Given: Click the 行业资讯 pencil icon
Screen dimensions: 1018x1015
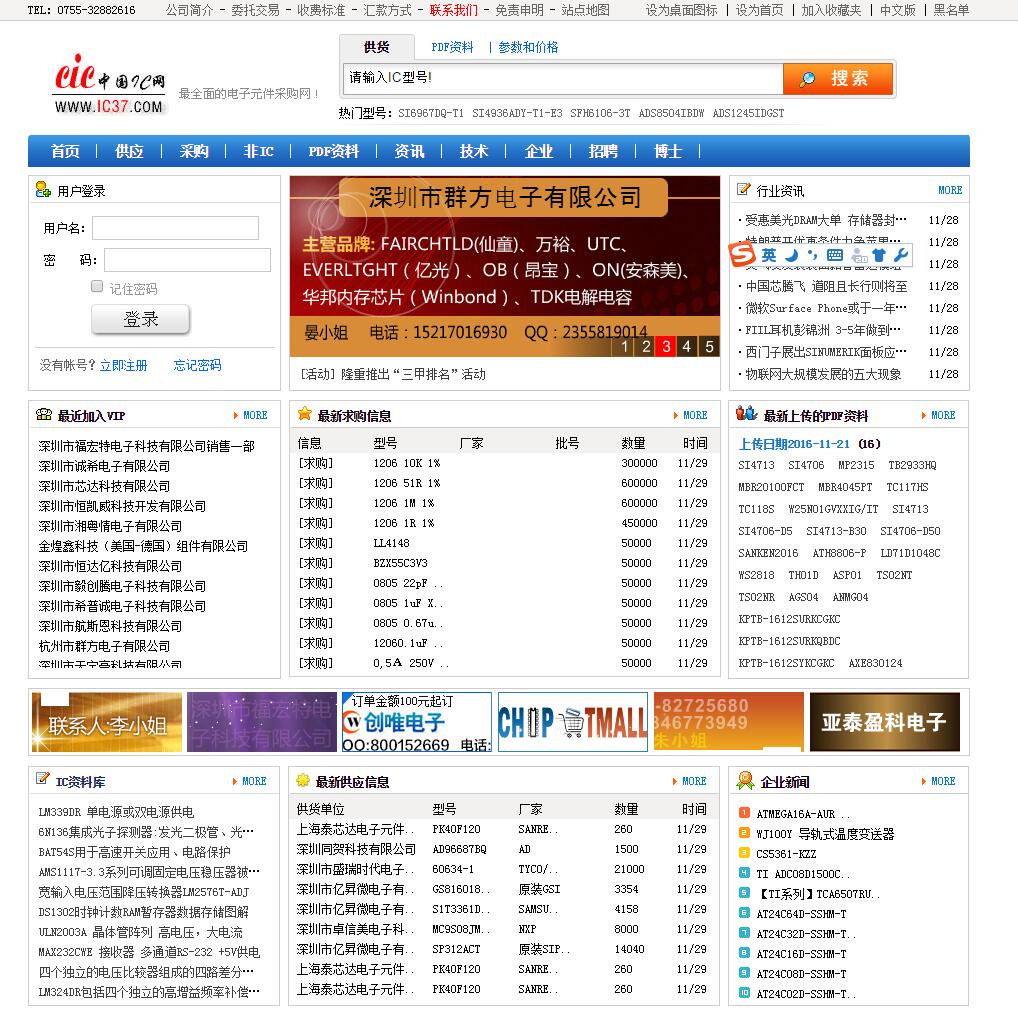Looking at the screenshot, I should [x=743, y=189].
